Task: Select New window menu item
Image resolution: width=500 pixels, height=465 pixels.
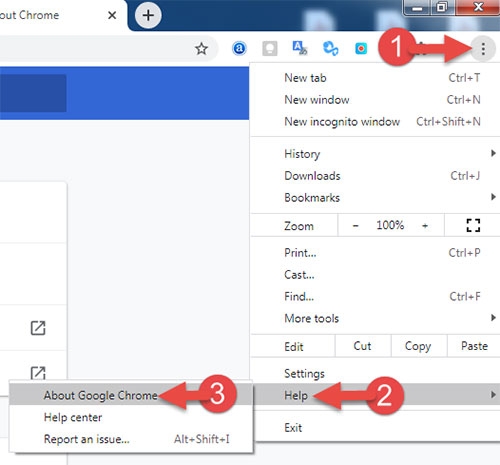Action: pos(375,100)
